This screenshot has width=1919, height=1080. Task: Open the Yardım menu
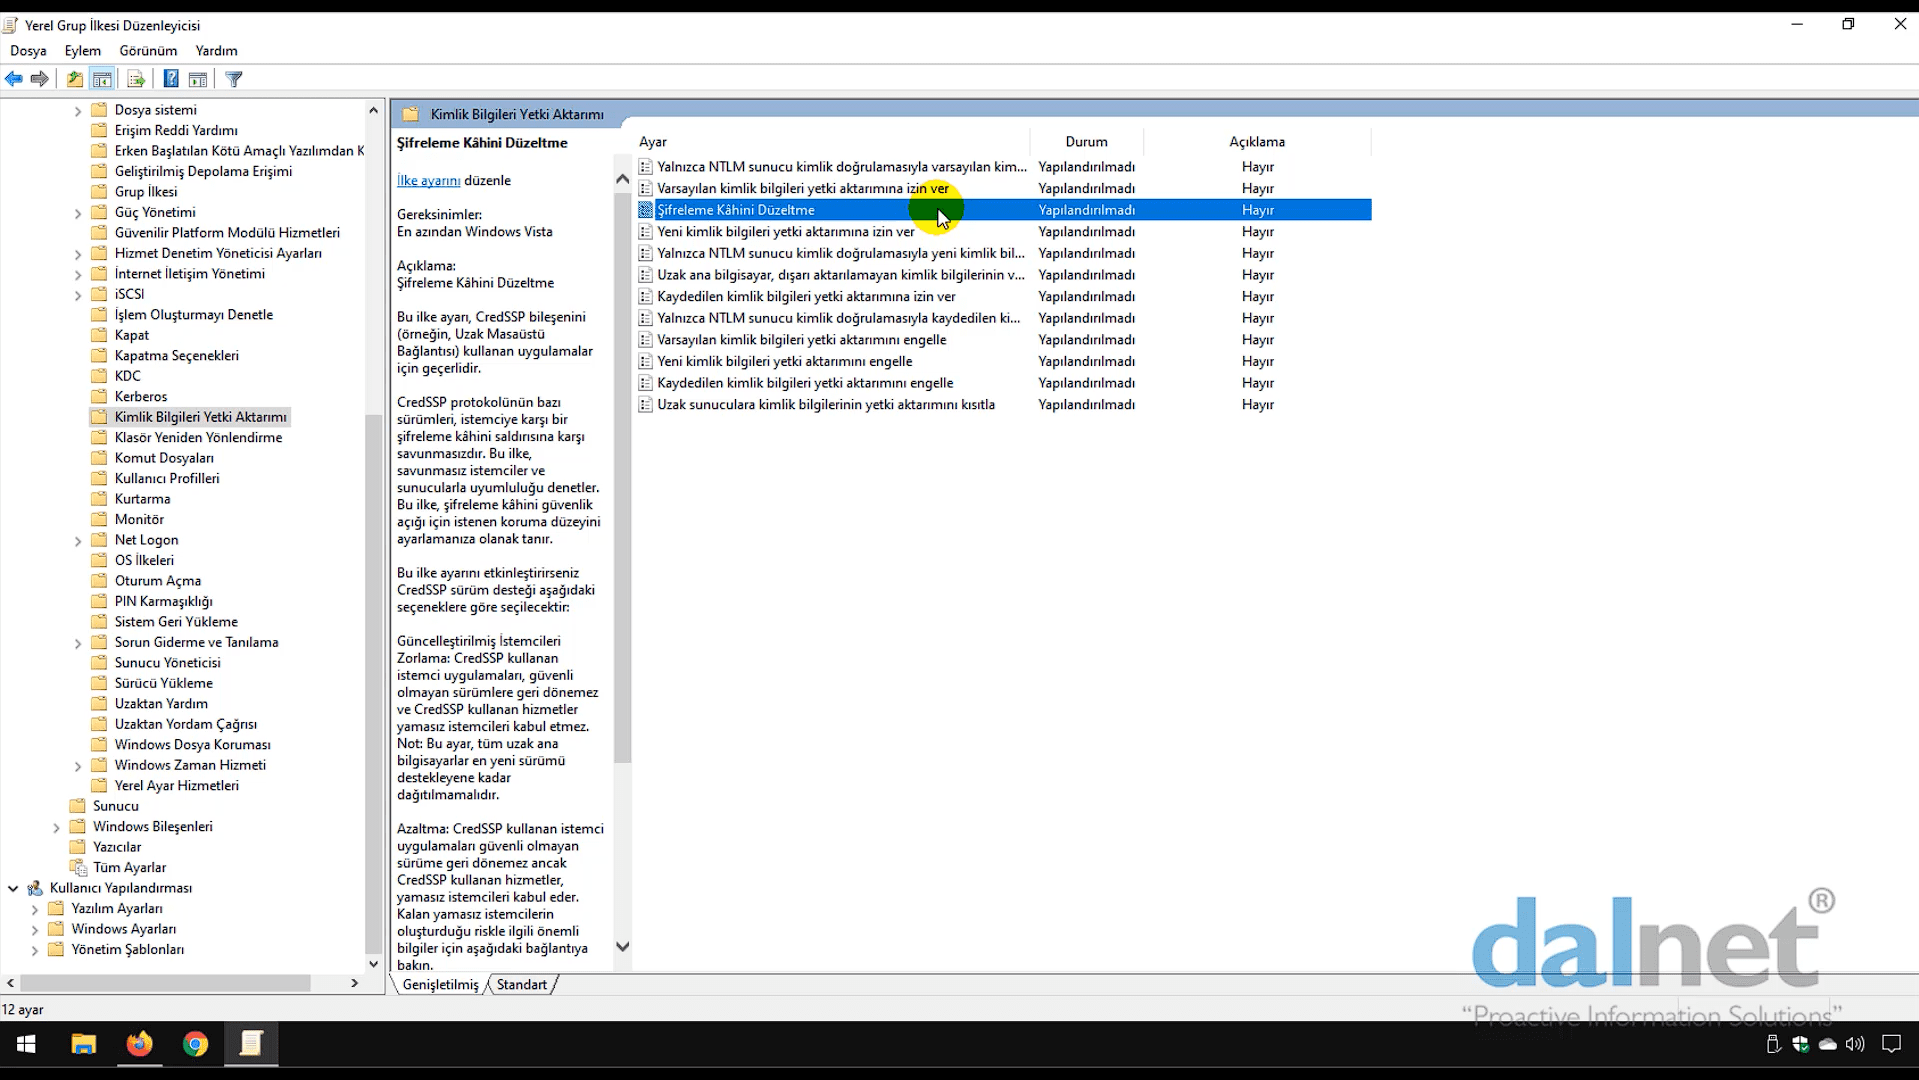[x=216, y=50]
